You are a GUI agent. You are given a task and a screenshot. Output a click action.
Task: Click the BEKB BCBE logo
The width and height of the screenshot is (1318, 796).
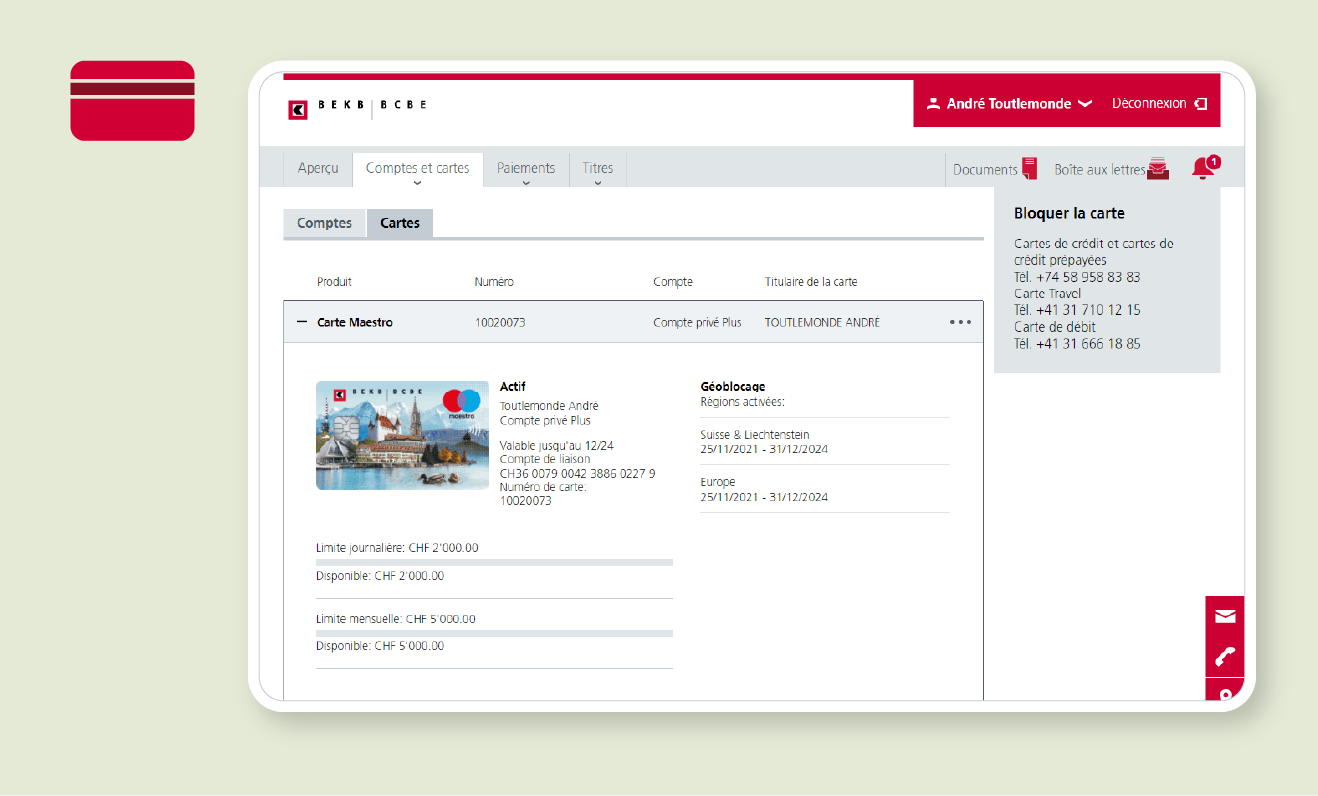point(357,109)
